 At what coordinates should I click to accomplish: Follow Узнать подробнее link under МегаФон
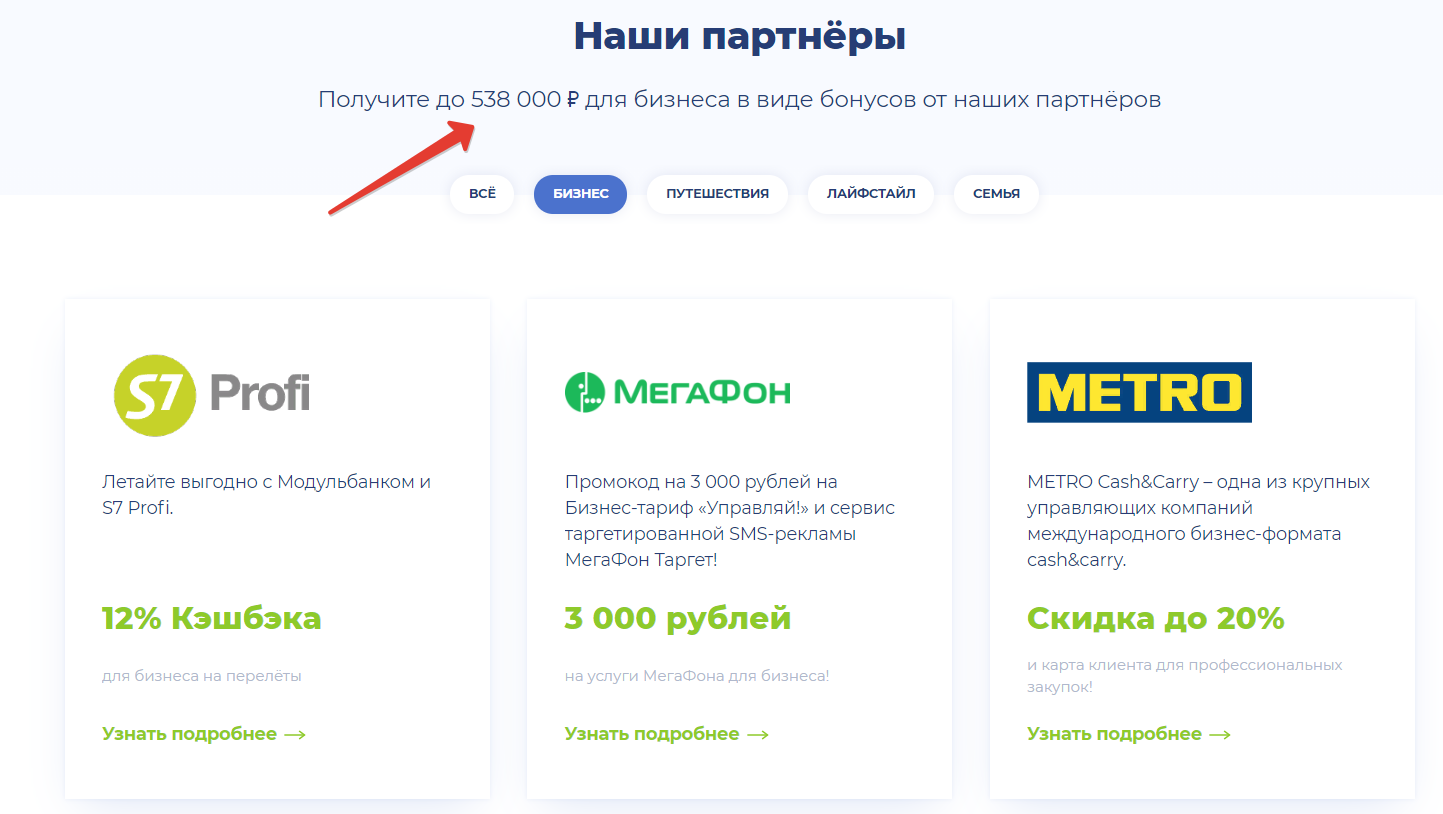652,734
